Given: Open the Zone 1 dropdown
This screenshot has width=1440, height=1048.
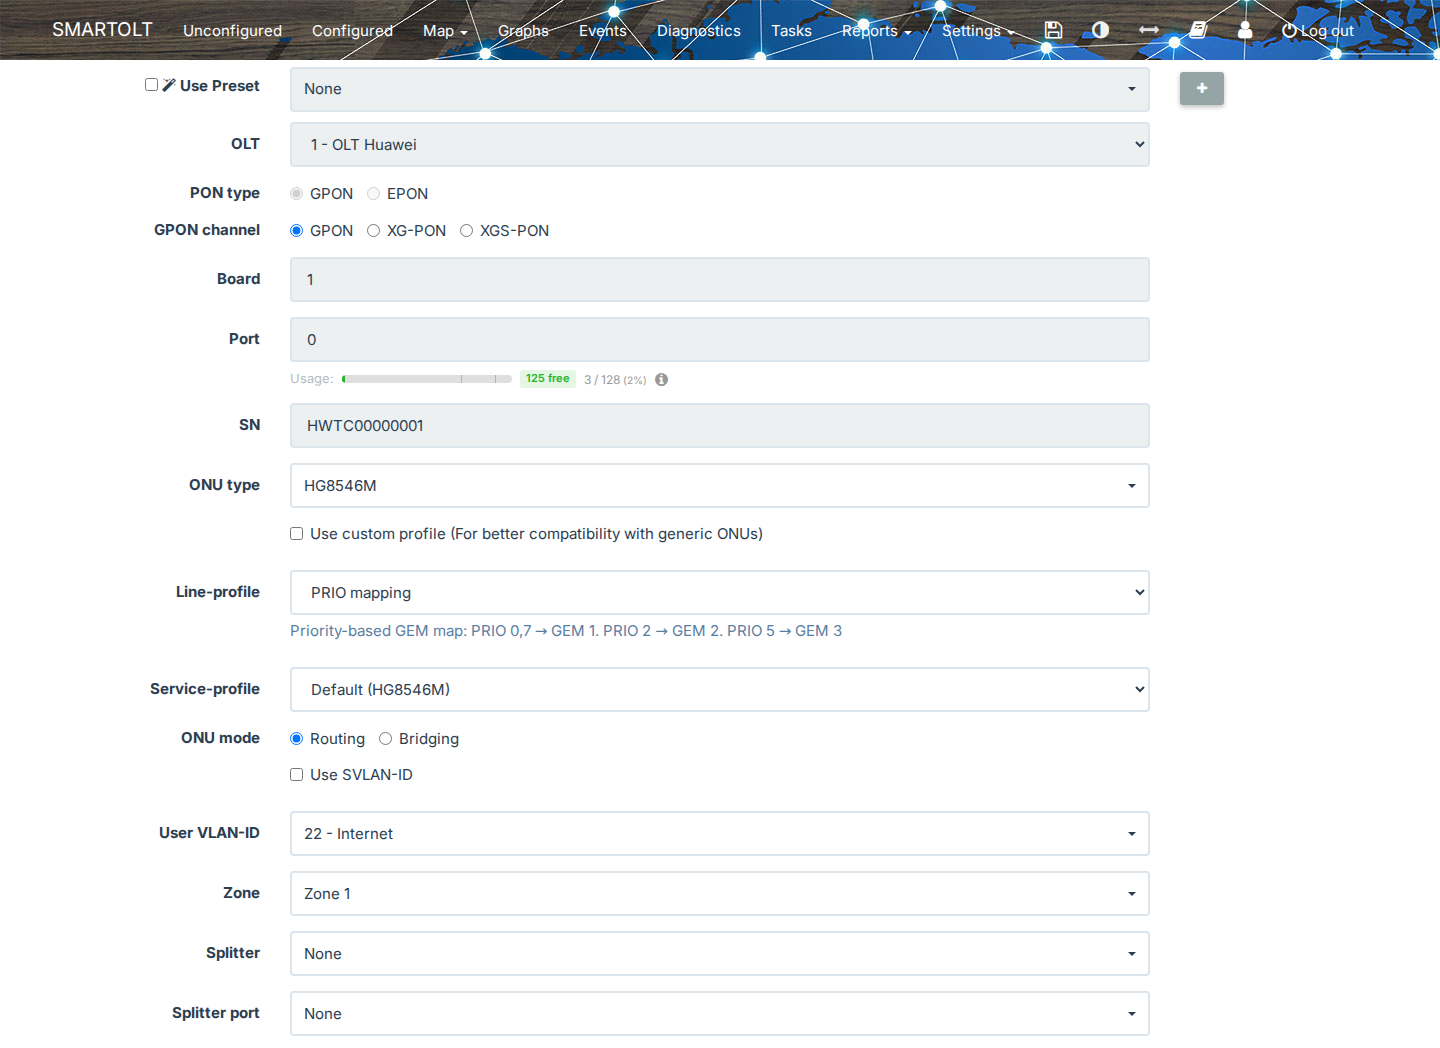Looking at the screenshot, I should click(720, 893).
